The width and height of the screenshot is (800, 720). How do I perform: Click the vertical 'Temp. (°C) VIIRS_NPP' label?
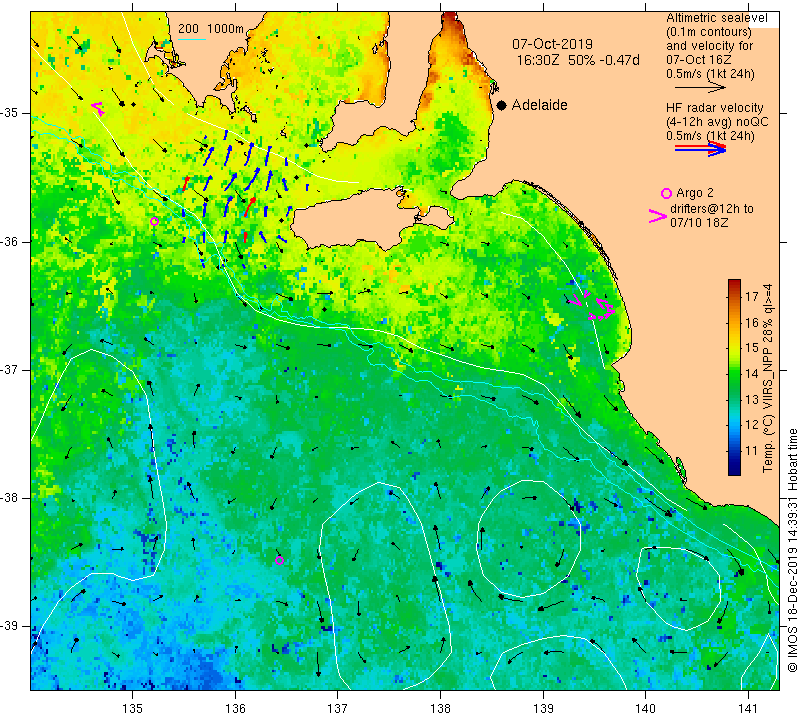pos(768,378)
